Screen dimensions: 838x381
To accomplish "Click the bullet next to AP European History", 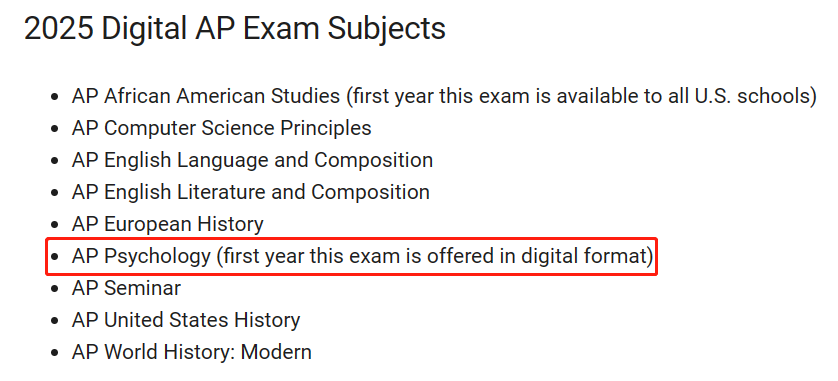I will (x=54, y=226).
